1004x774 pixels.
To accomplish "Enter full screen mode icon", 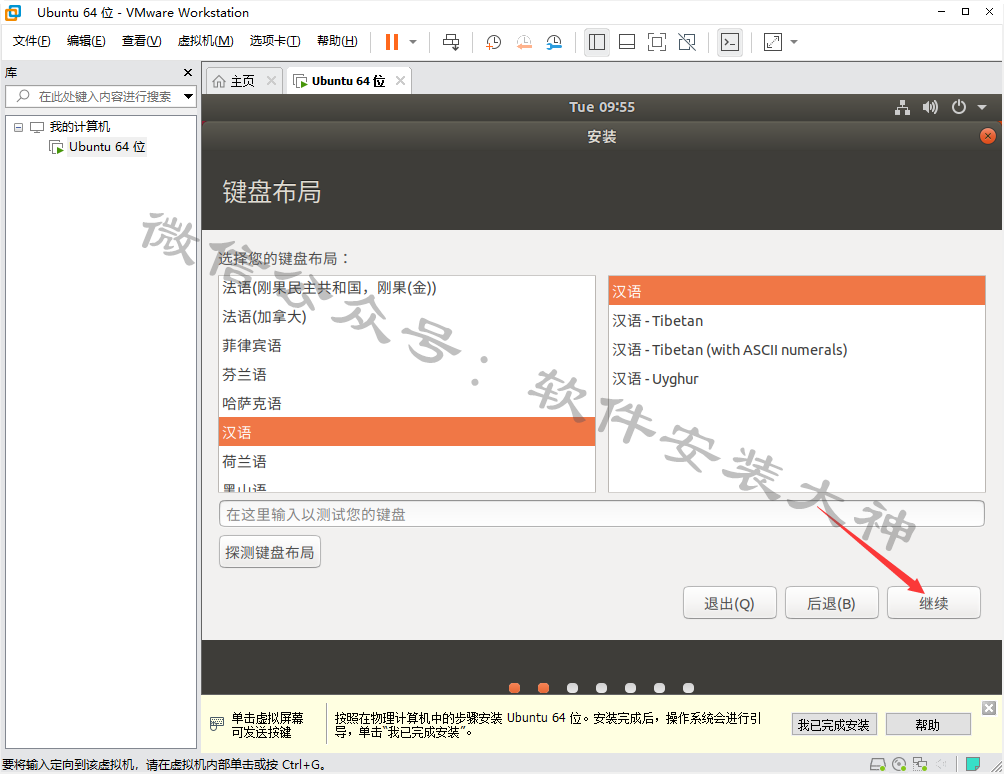I will click(x=657, y=42).
